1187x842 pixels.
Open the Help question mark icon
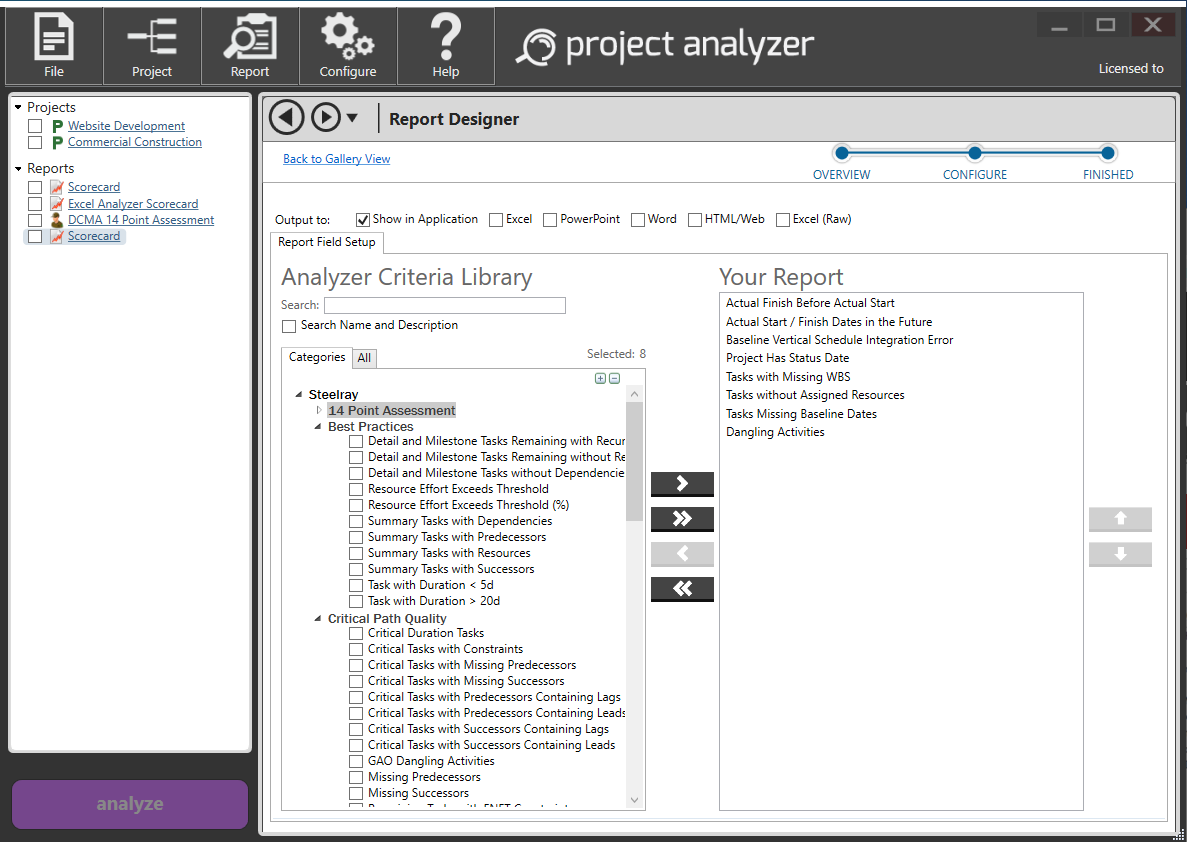(446, 46)
